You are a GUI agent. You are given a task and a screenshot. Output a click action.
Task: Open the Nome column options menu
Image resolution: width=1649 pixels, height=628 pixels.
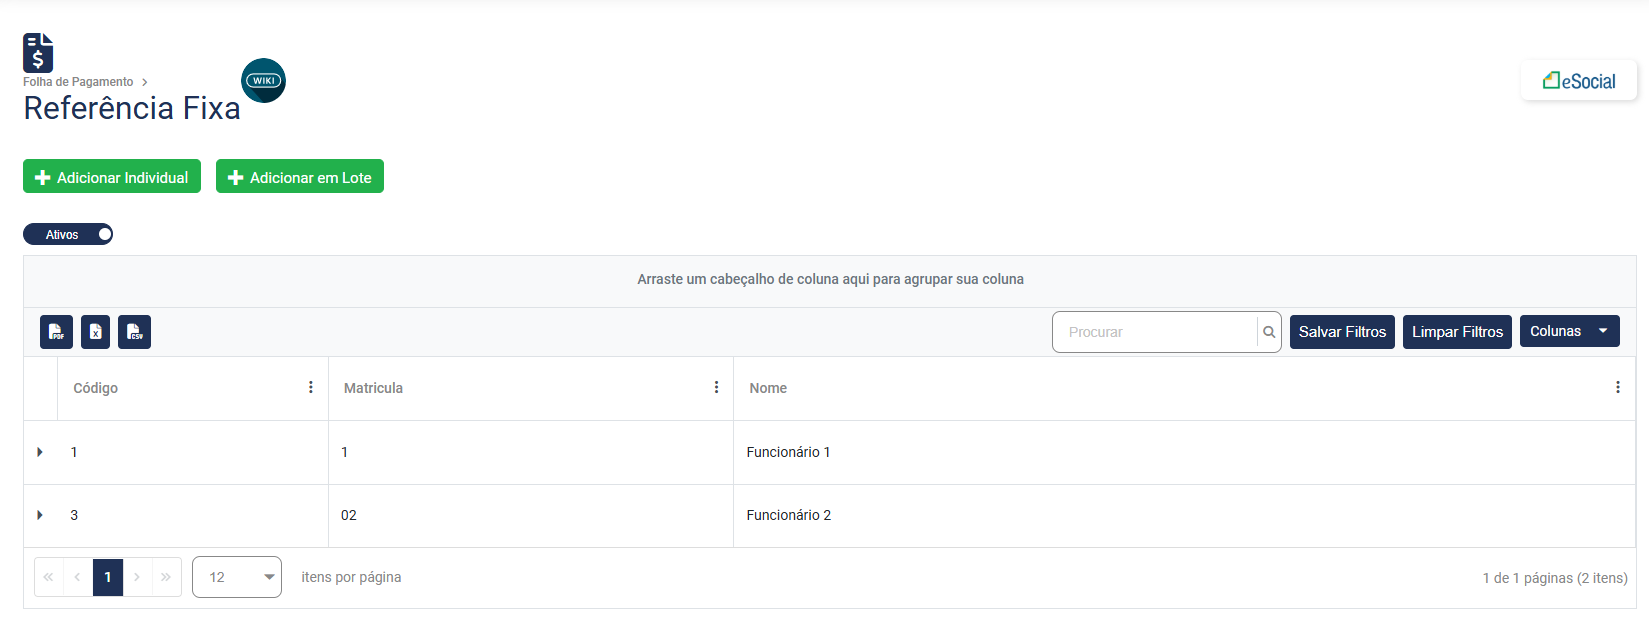1617,388
